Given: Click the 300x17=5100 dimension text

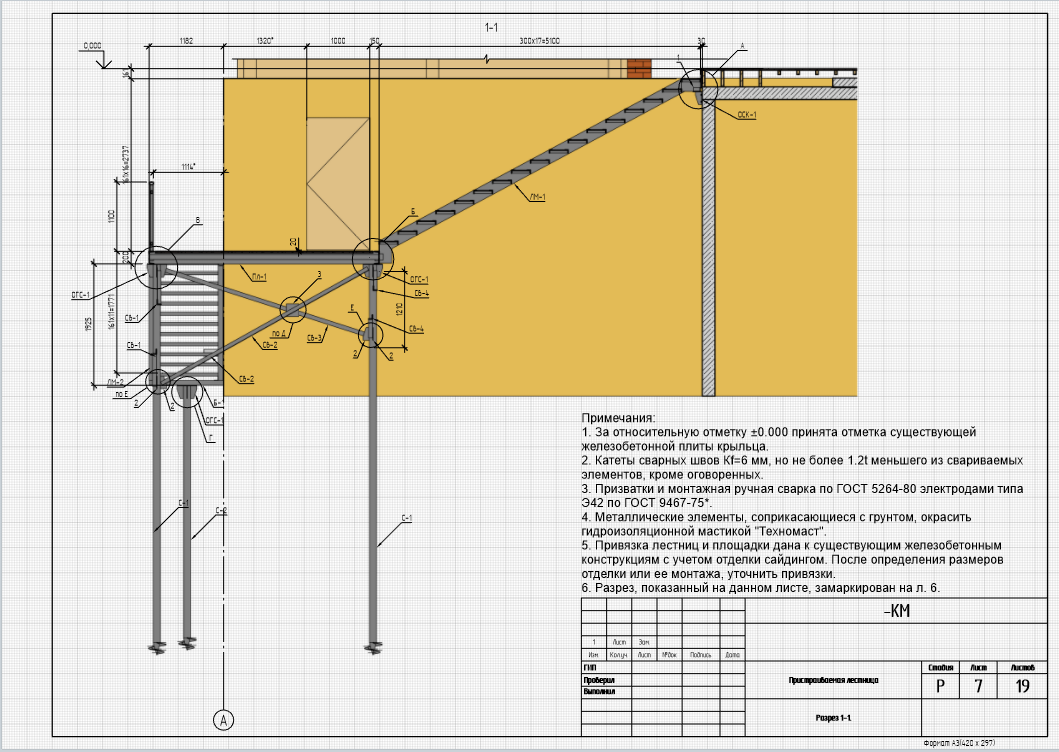Looking at the screenshot, I should point(539,41).
